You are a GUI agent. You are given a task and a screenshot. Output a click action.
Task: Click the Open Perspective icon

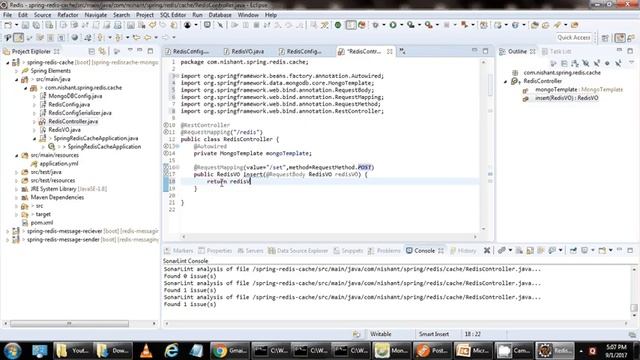click(x=605, y=38)
